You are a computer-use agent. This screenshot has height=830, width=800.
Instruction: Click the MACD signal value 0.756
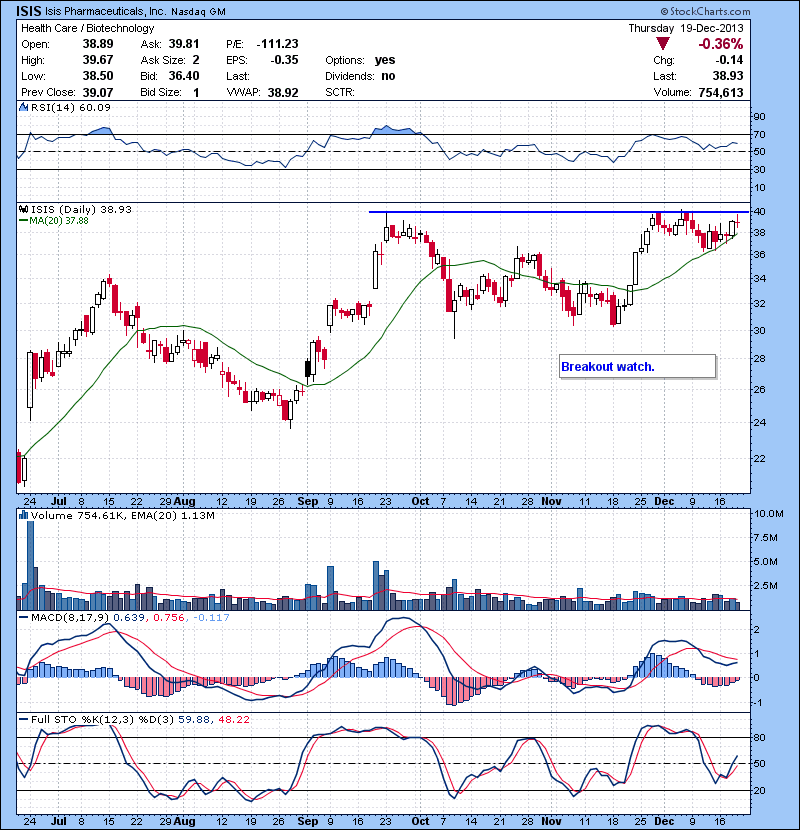click(169, 617)
